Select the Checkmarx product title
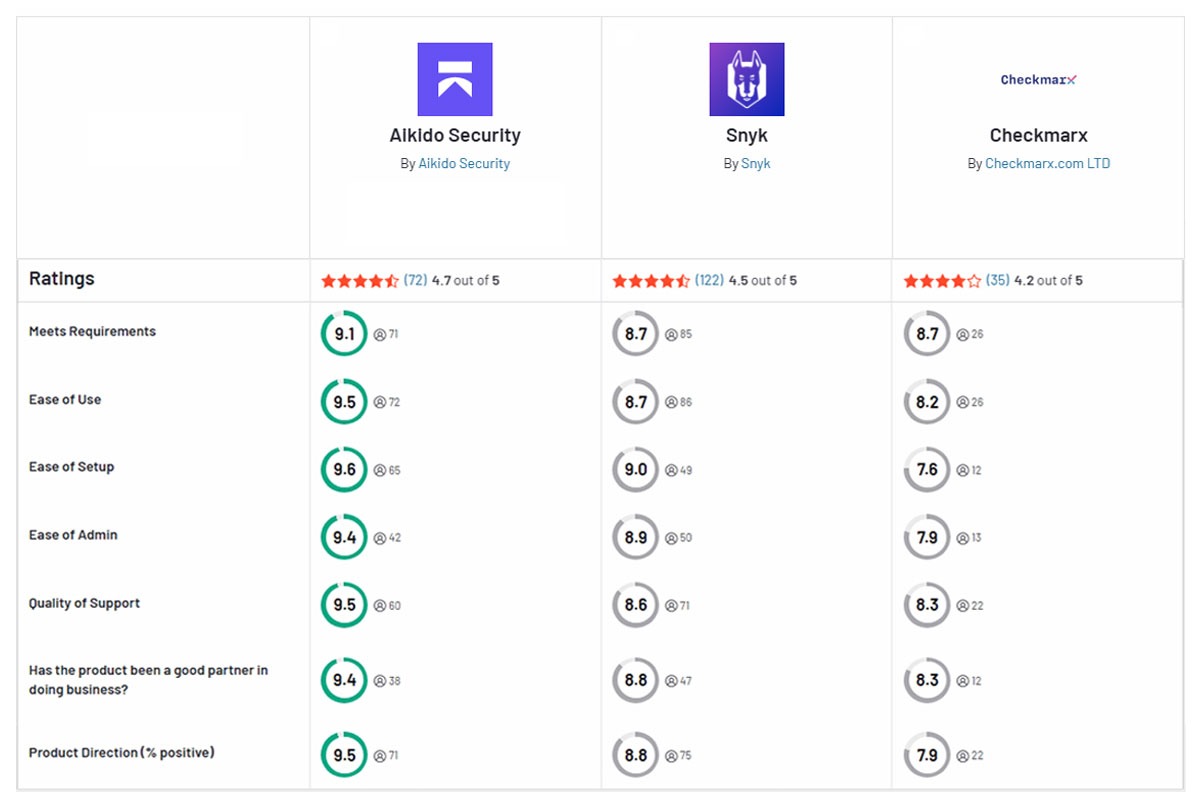The image size is (1200, 800). [1039, 135]
